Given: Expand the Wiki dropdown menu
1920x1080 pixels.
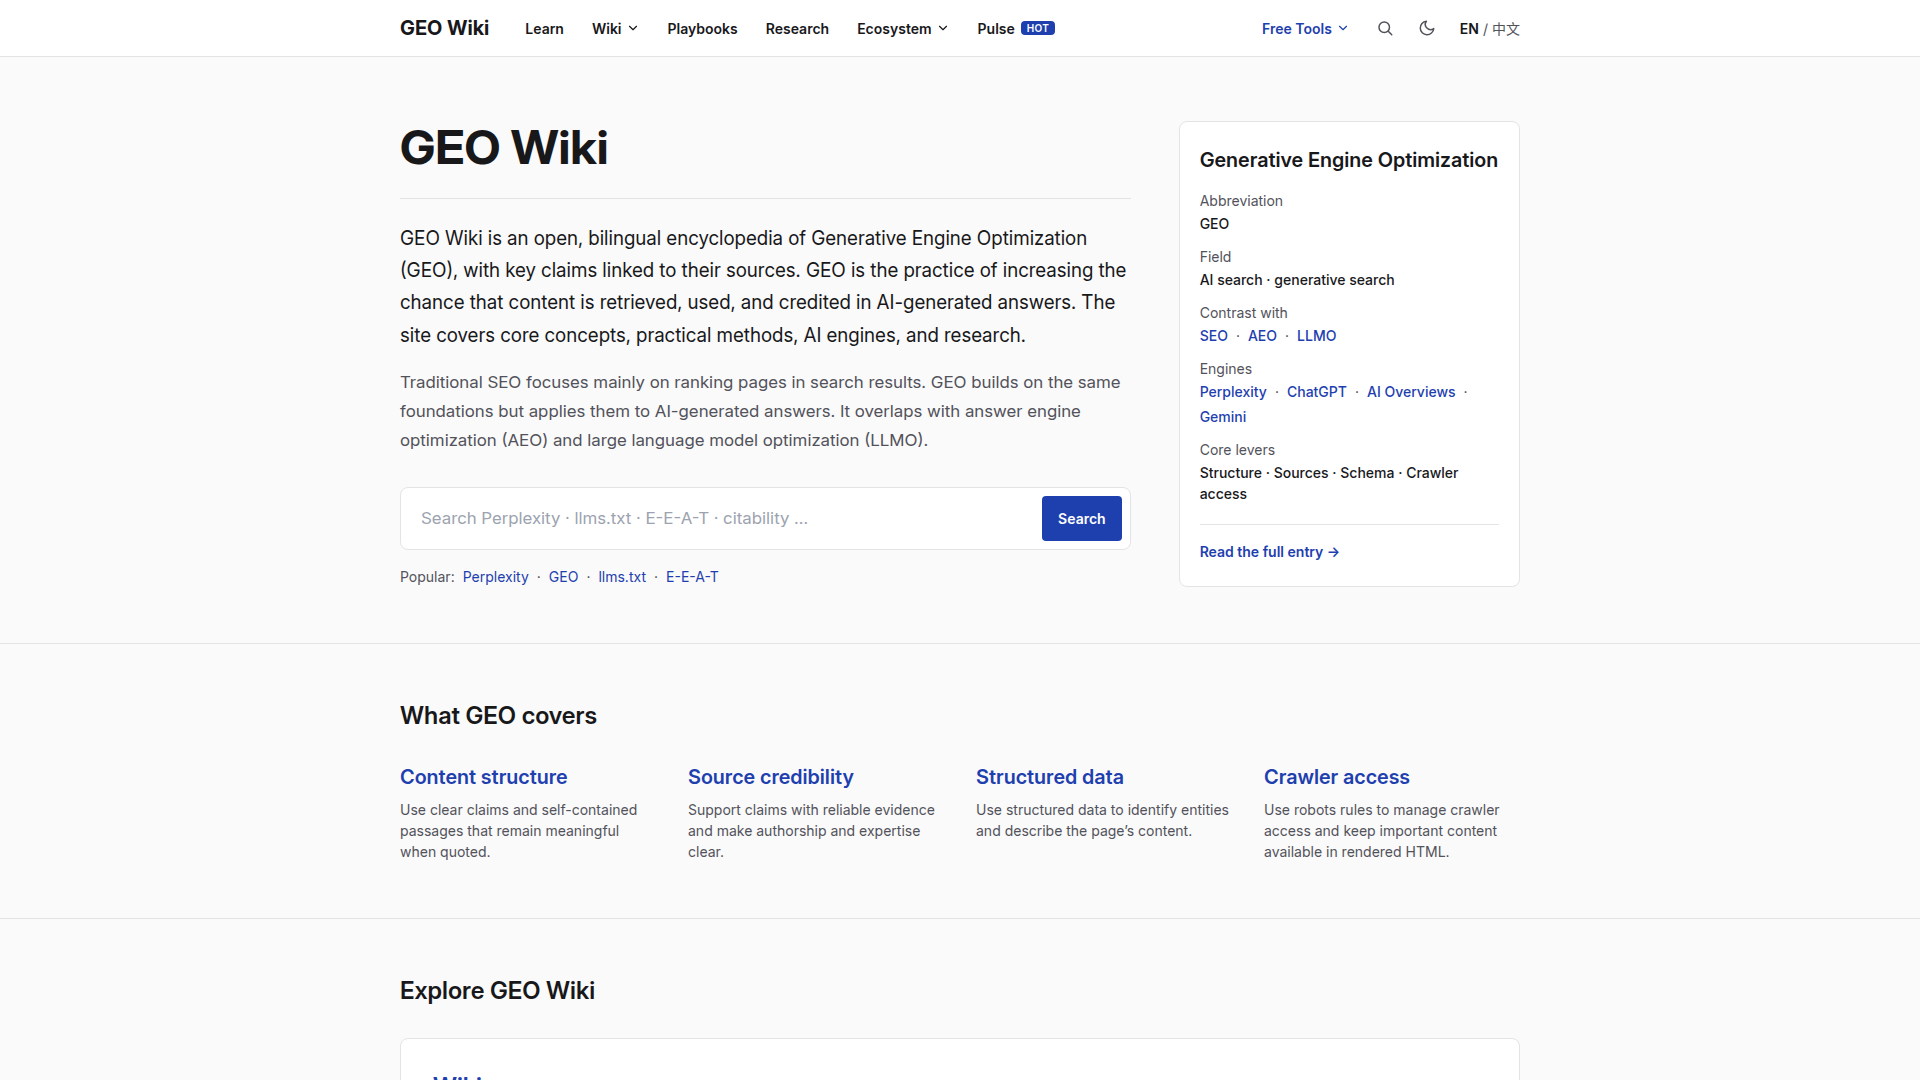Looking at the screenshot, I should point(615,29).
